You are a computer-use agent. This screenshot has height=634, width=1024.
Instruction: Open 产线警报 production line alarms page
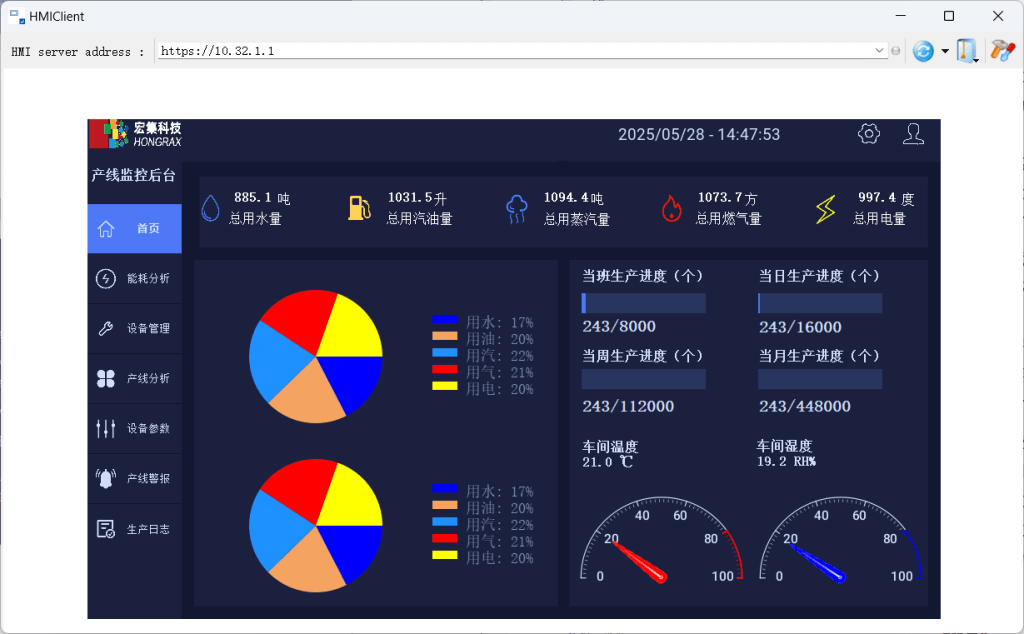pyautogui.click(x=135, y=479)
